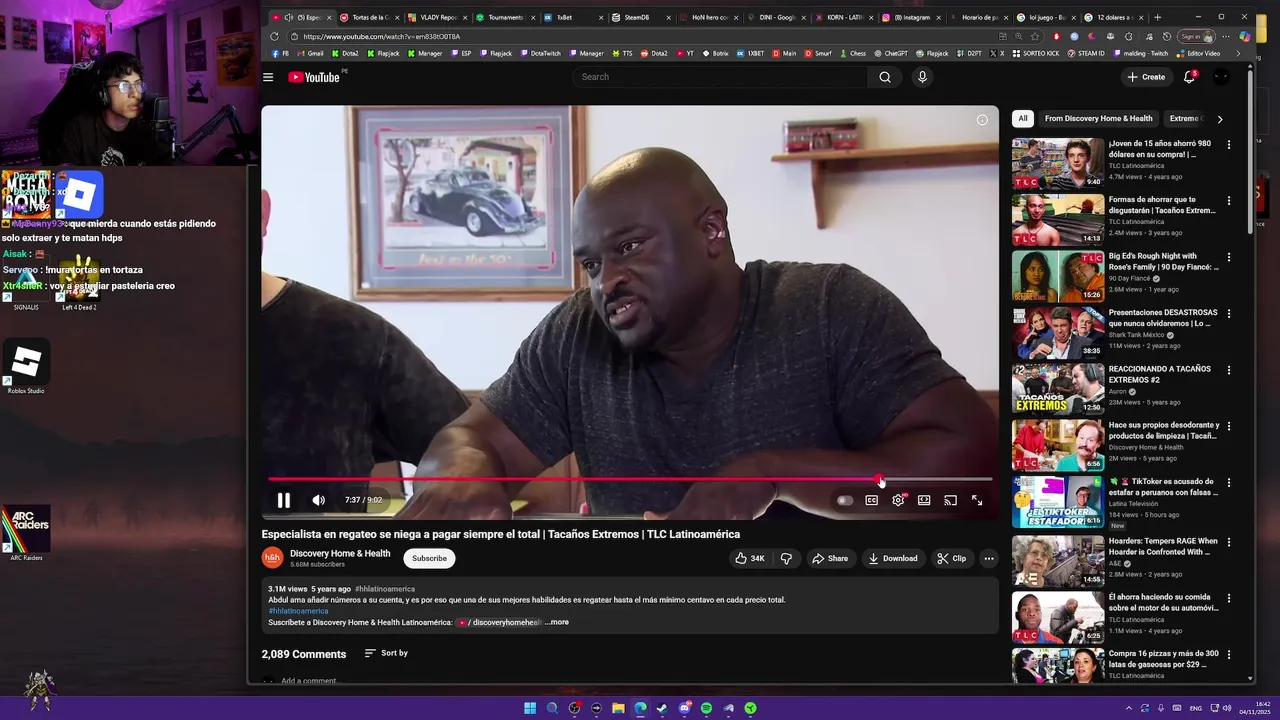Open YouTube notifications bell
This screenshot has width=1280, height=720.
coord(1189,77)
